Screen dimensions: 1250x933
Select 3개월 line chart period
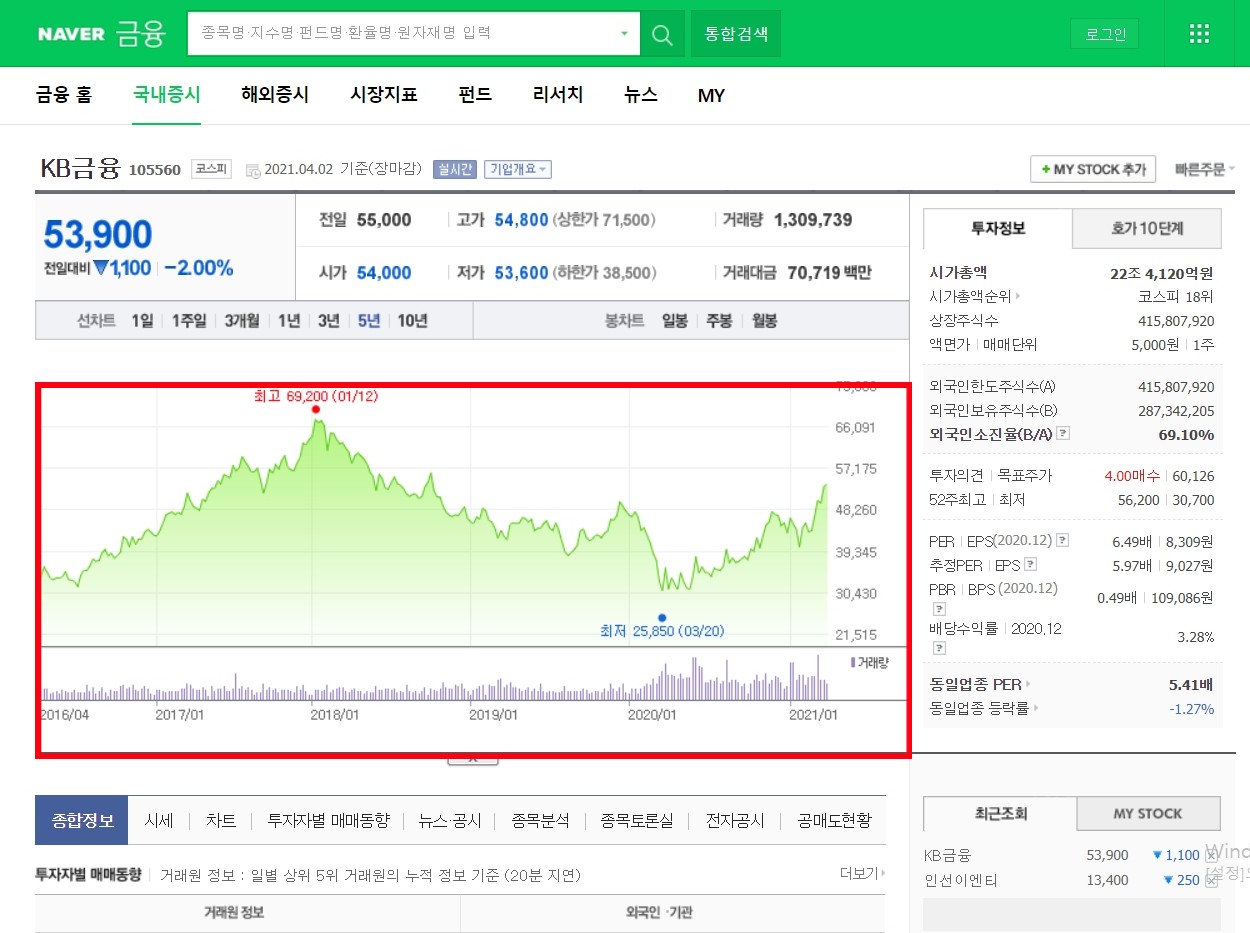[241, 321]
